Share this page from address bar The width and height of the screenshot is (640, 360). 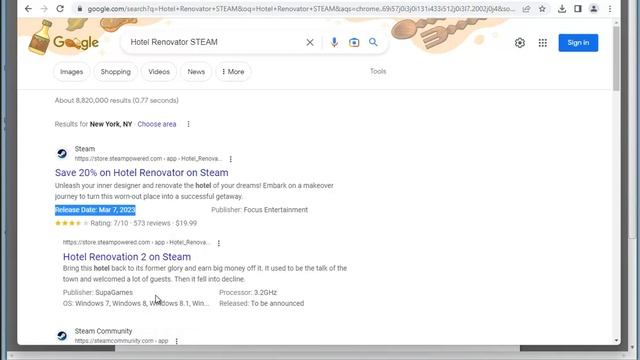(x=527, y=9)
